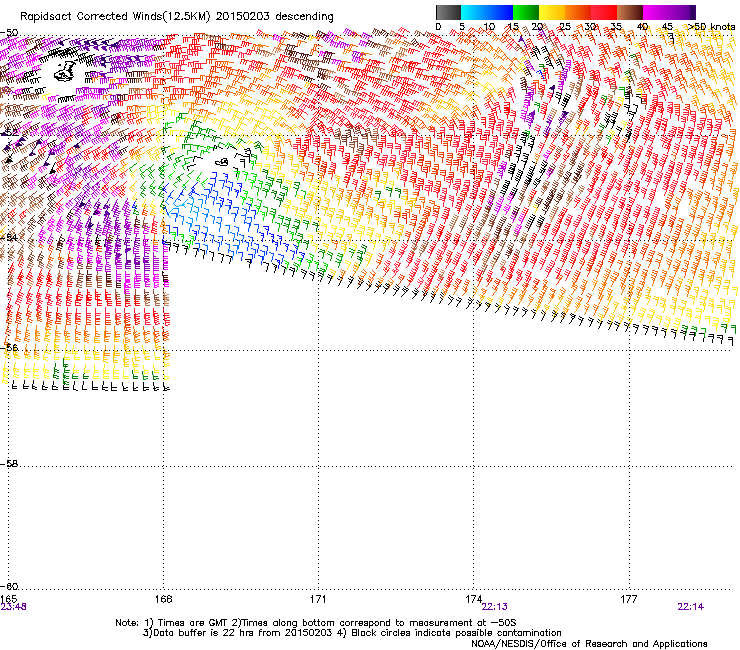Viewport: 740px width, 650px height.
Task: Click the yellow 20-25 knots legend swatch
Action: [x=552, y=12]
